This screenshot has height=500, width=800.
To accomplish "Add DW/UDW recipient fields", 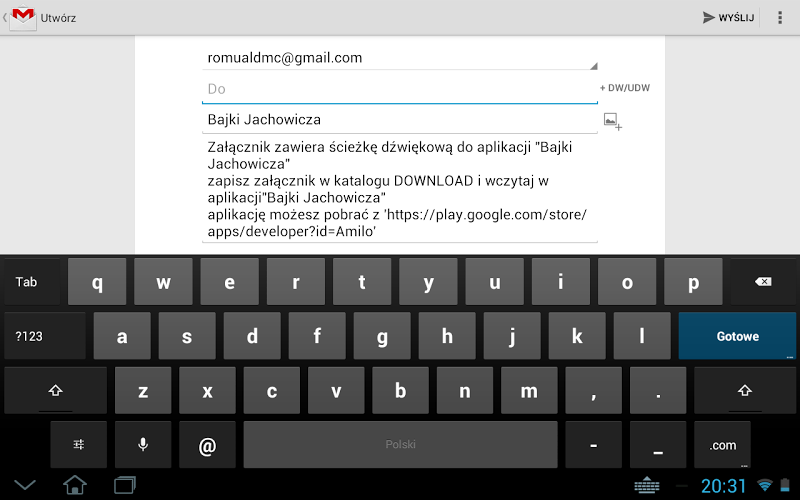I will pyautogui.click(x=625, y=88).
